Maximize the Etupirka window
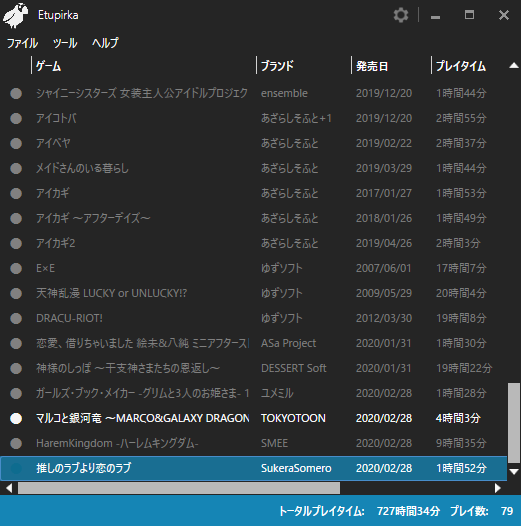This screenshot has height=526, width=521. 469,15
